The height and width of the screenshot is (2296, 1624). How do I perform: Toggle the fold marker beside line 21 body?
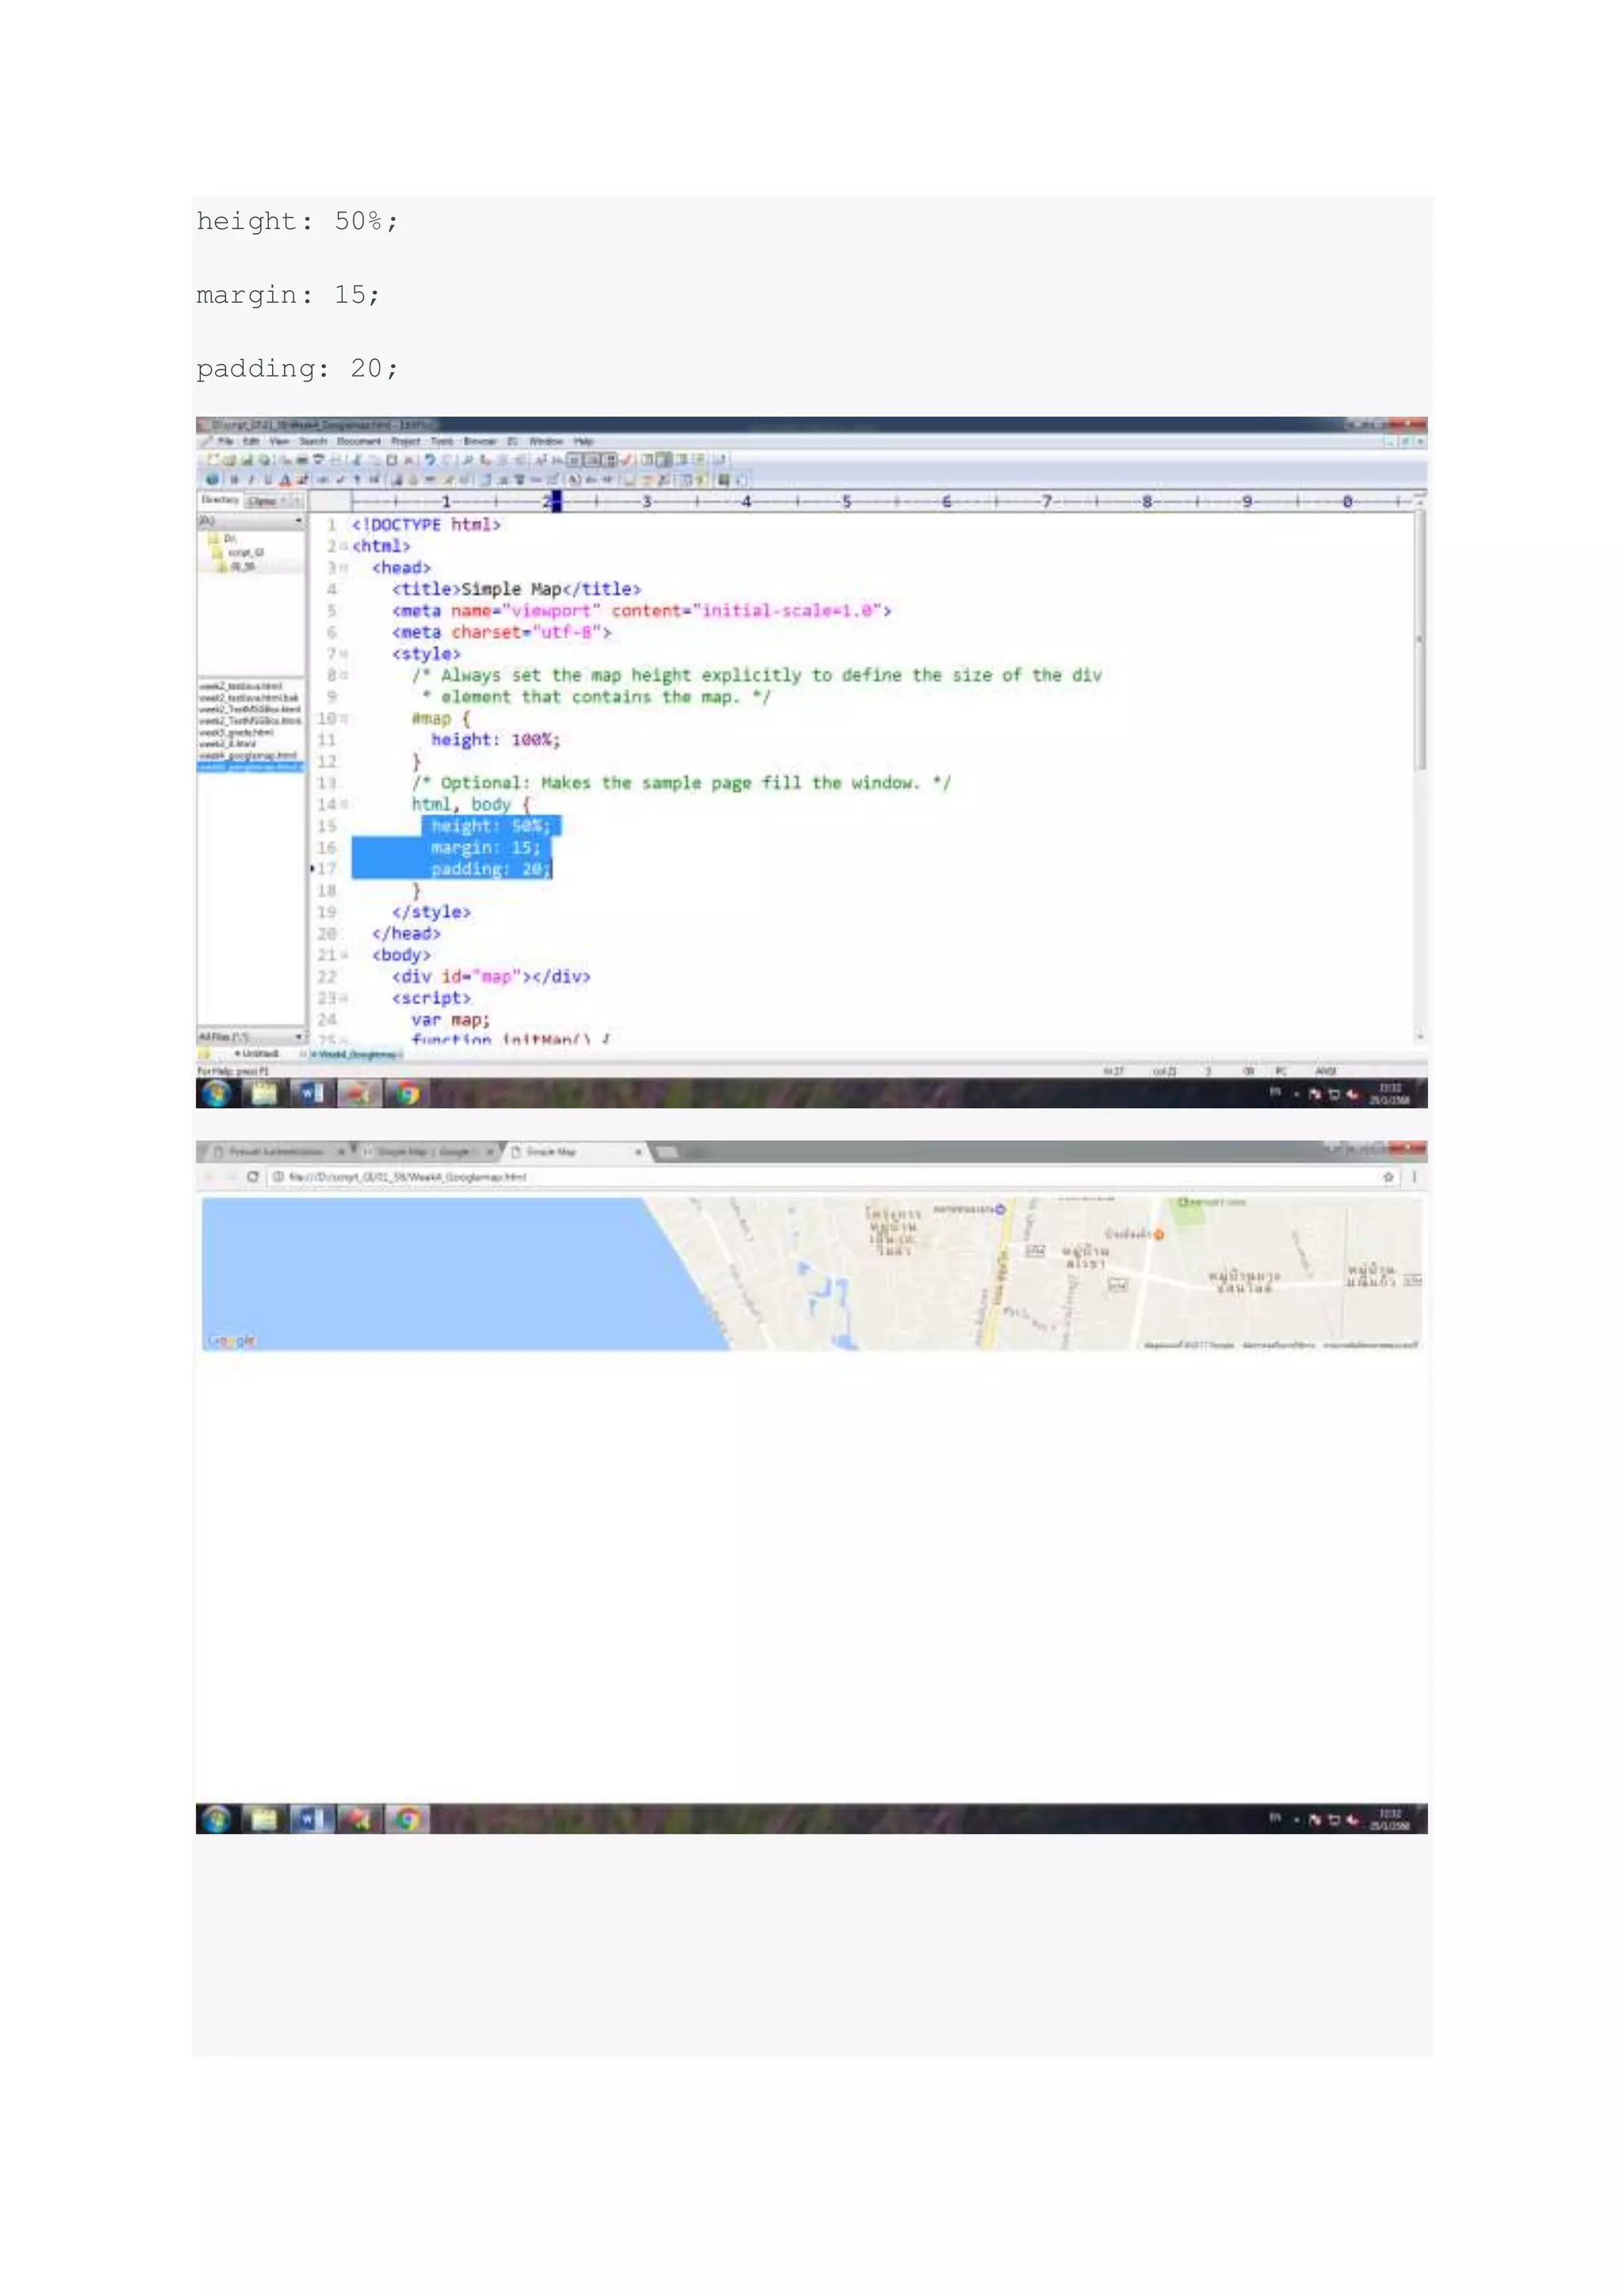345,955
